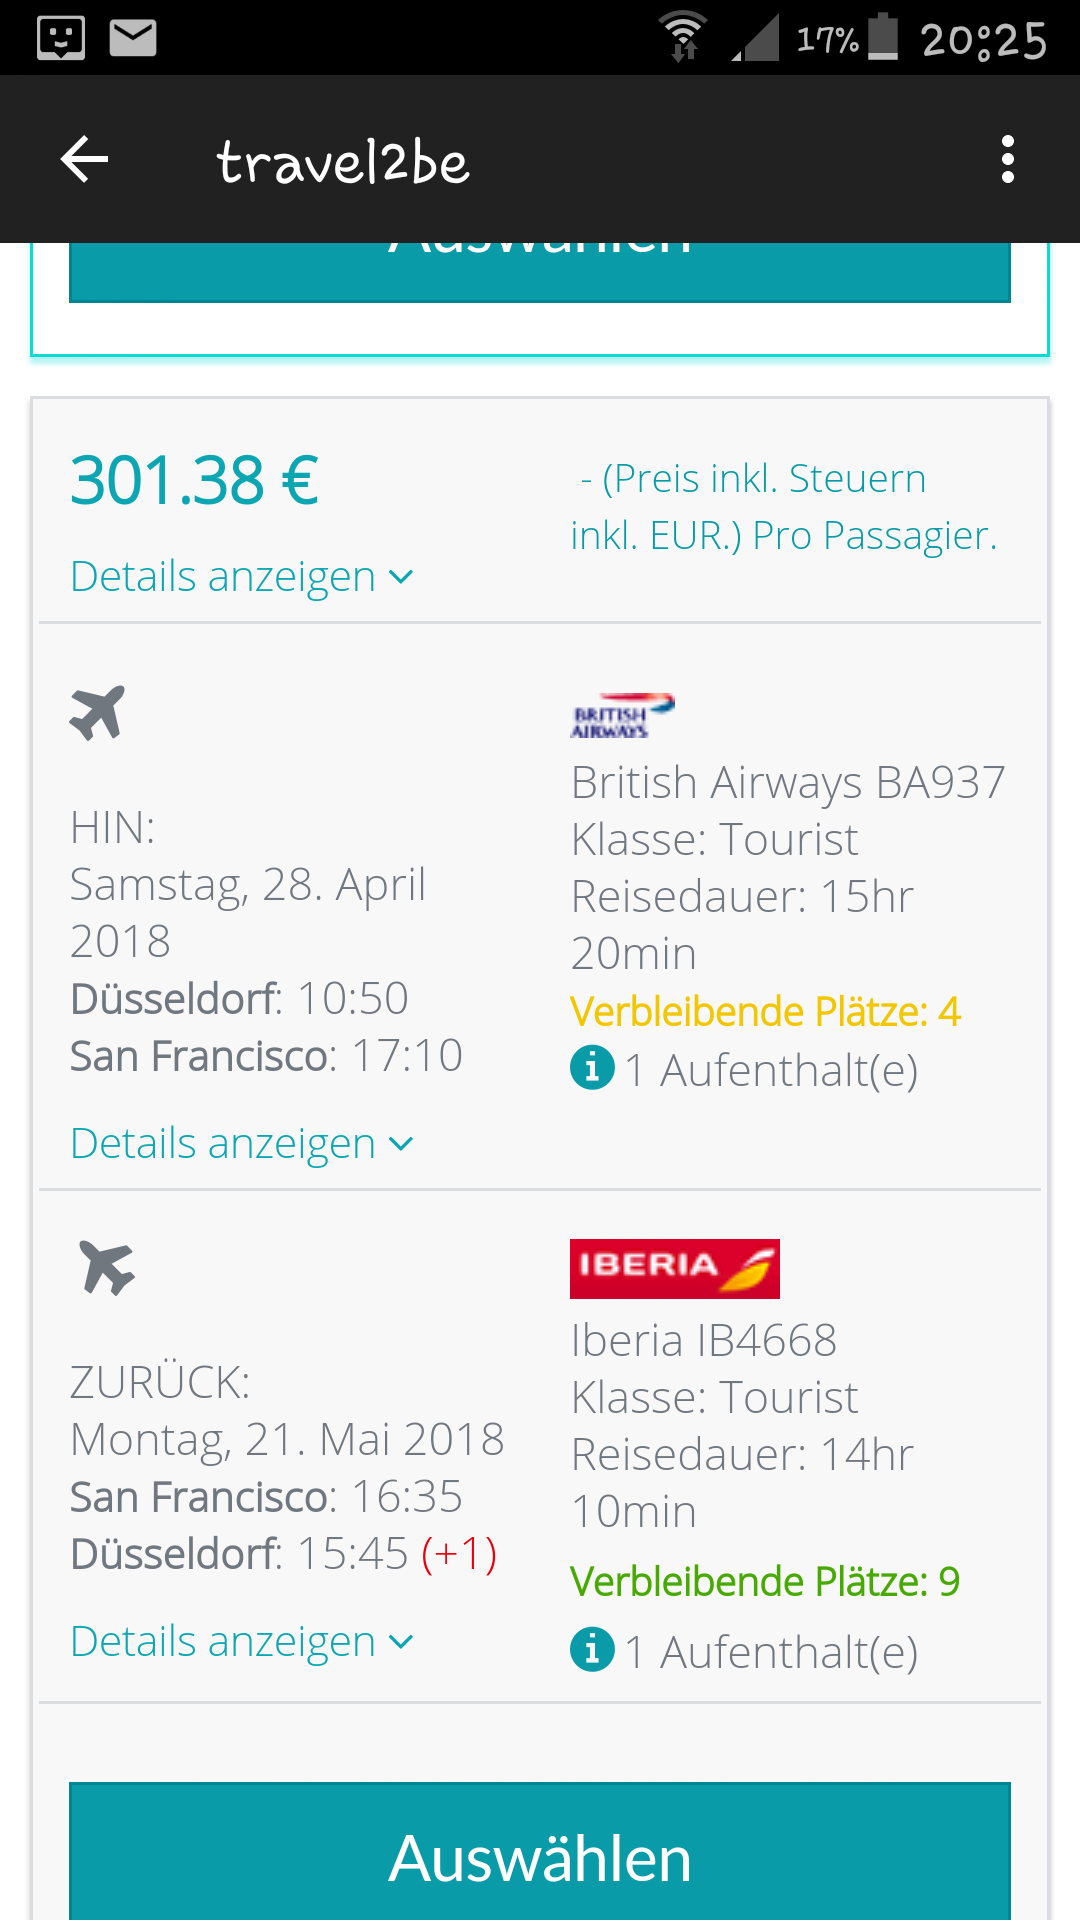Viewport: 1080px width, 1920px height.
Task: Tap info icon for return stopover
Action: tap(592, 1649)
